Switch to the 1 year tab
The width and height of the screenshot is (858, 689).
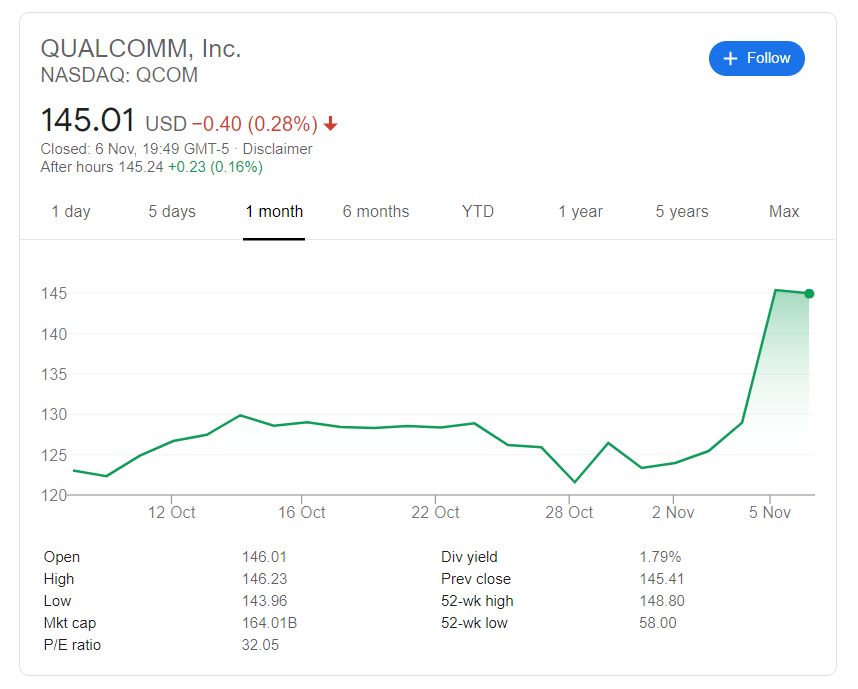580,211
